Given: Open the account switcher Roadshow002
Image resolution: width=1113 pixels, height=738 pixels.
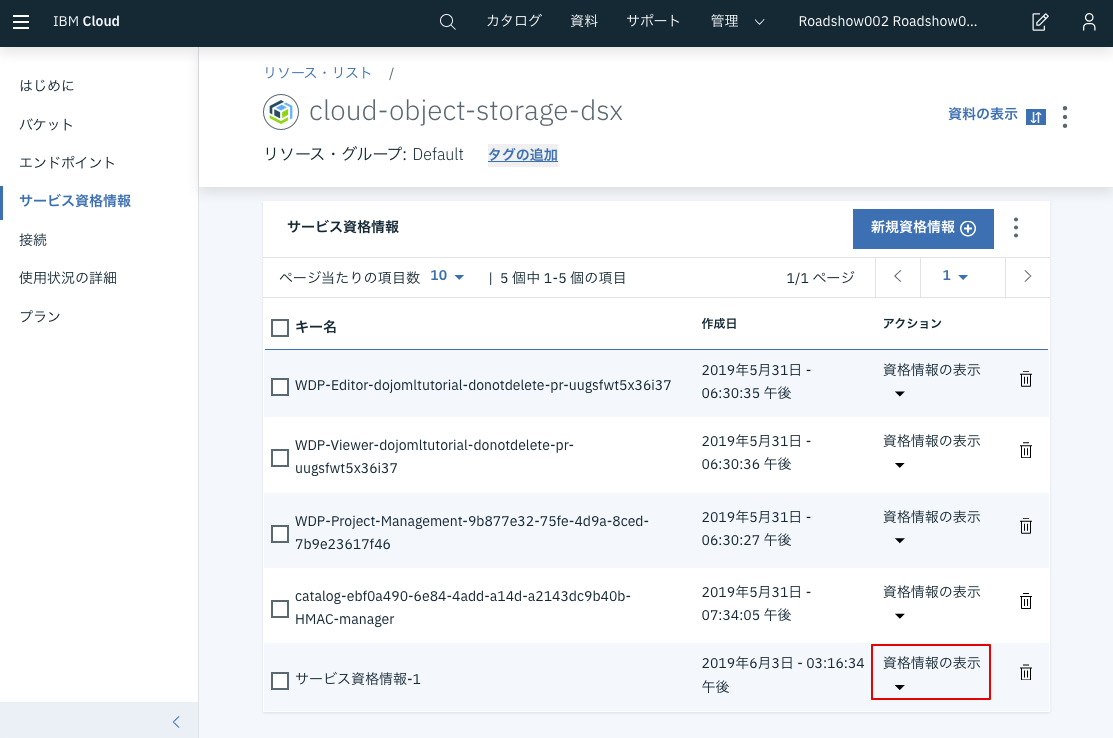Looking at the screenshot, I should tap(887, 22).
